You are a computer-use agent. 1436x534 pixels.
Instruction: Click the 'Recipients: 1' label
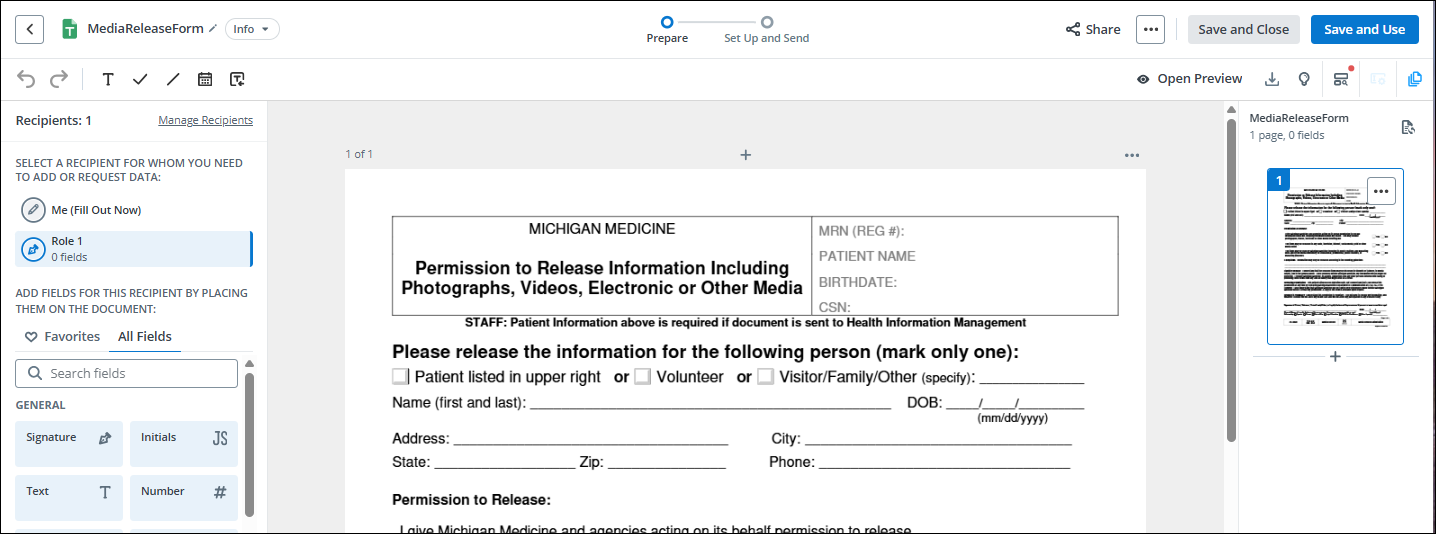coord(54,120)
